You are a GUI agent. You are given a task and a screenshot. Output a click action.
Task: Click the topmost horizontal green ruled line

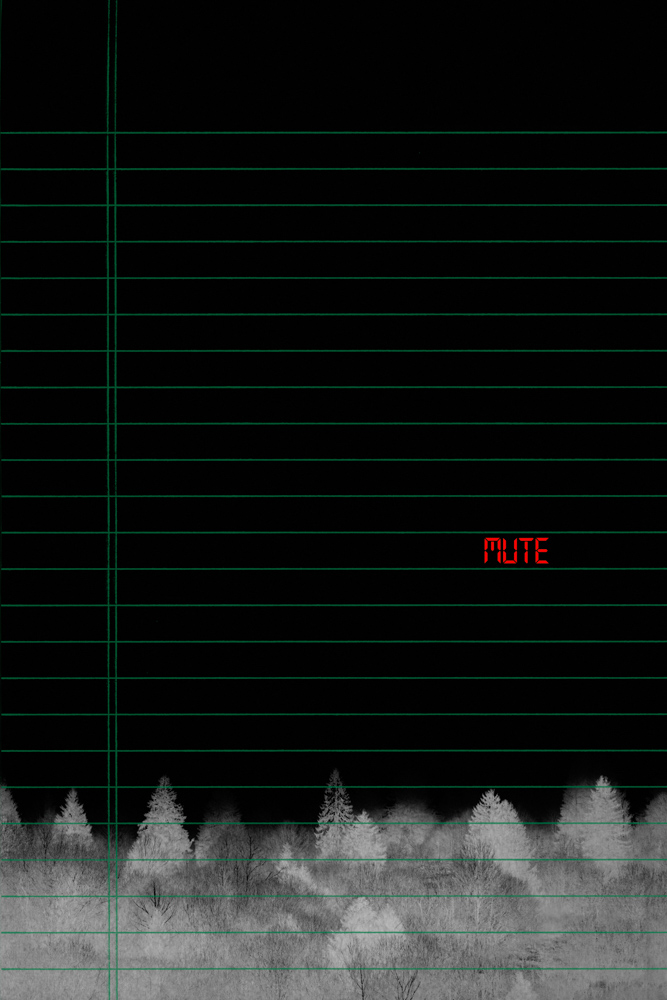pos(380,132)
